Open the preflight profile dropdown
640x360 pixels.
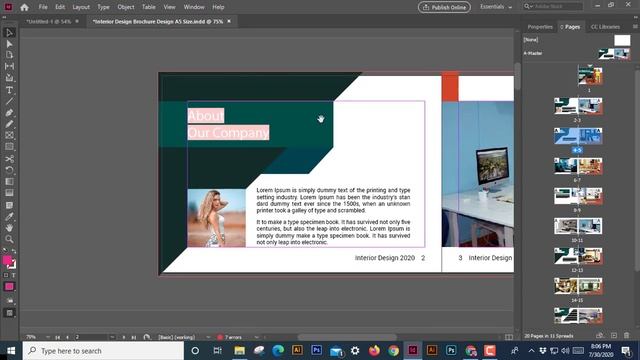[208, 337]
